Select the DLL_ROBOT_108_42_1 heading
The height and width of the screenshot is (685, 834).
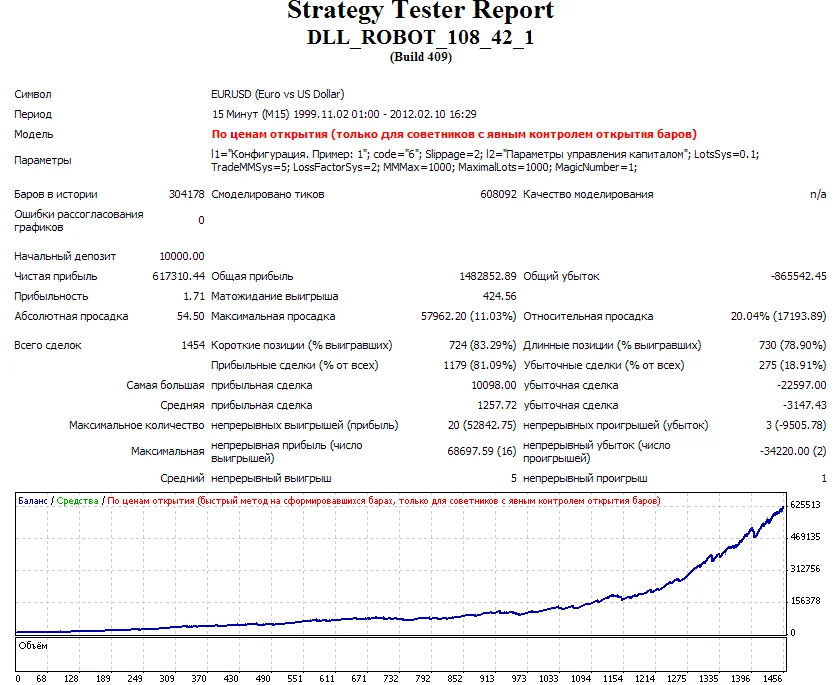click(420, 37)
